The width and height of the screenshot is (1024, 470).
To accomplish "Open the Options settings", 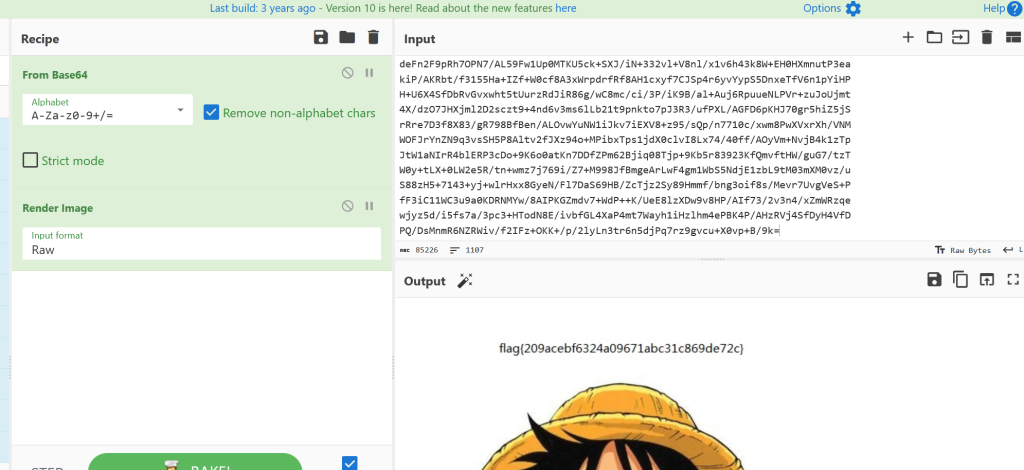I will click(x=831, y=8).
